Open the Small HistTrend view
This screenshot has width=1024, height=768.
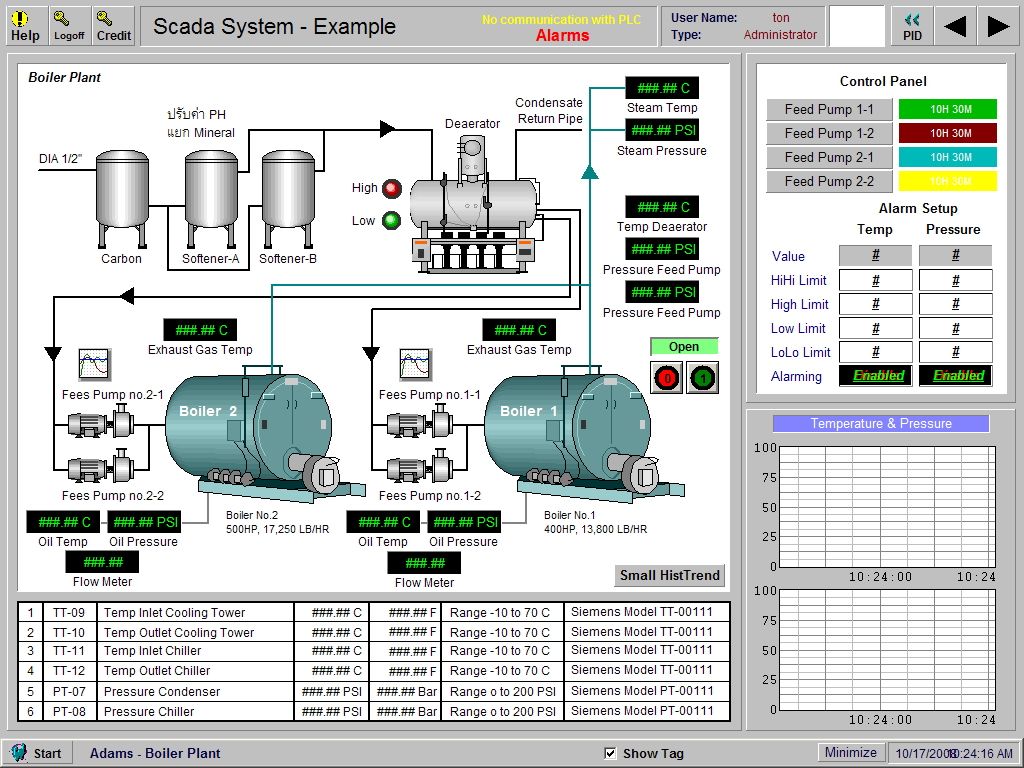coord(668,575)
